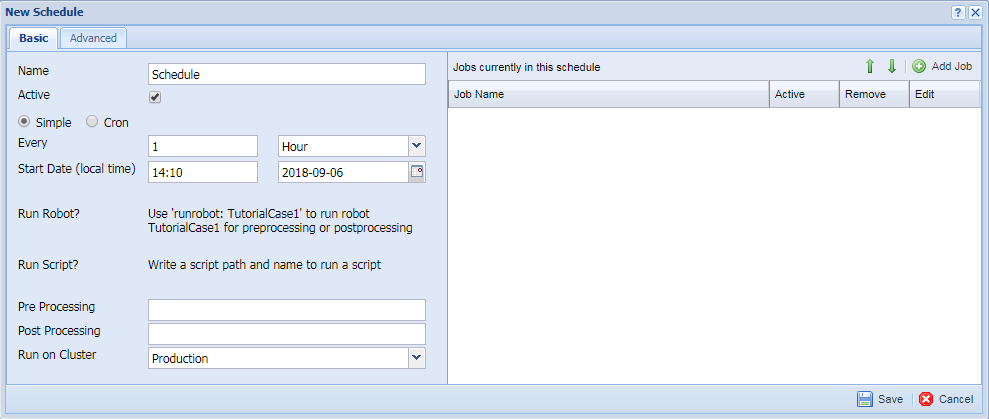Expand the Hour interval unit dropdown
The width and height of the screenshot is (989, 419).
[x=417, y=146]
